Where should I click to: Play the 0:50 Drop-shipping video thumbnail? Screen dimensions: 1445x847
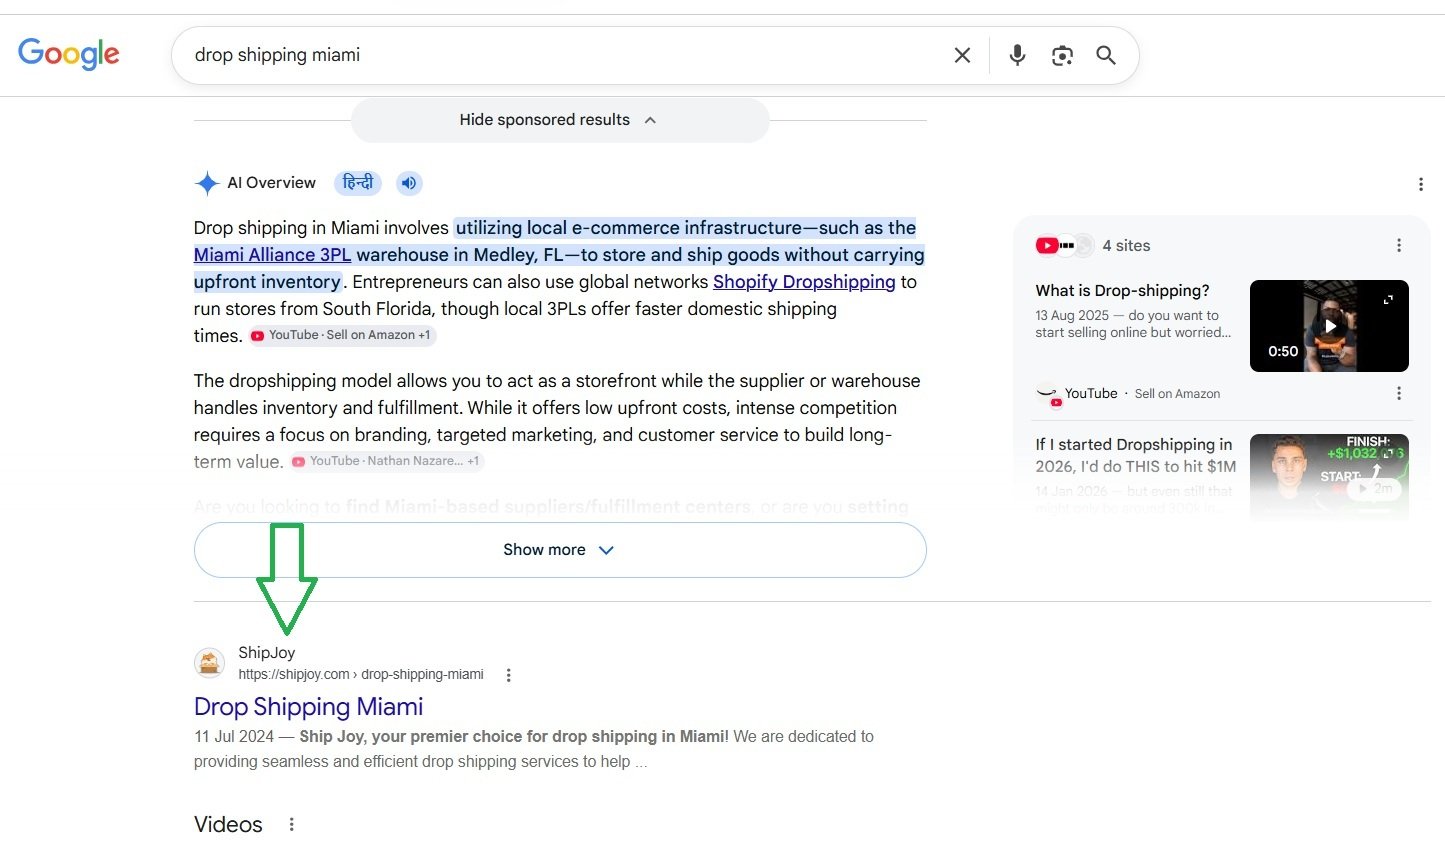pyautogui.click(x=1329, y=326)
